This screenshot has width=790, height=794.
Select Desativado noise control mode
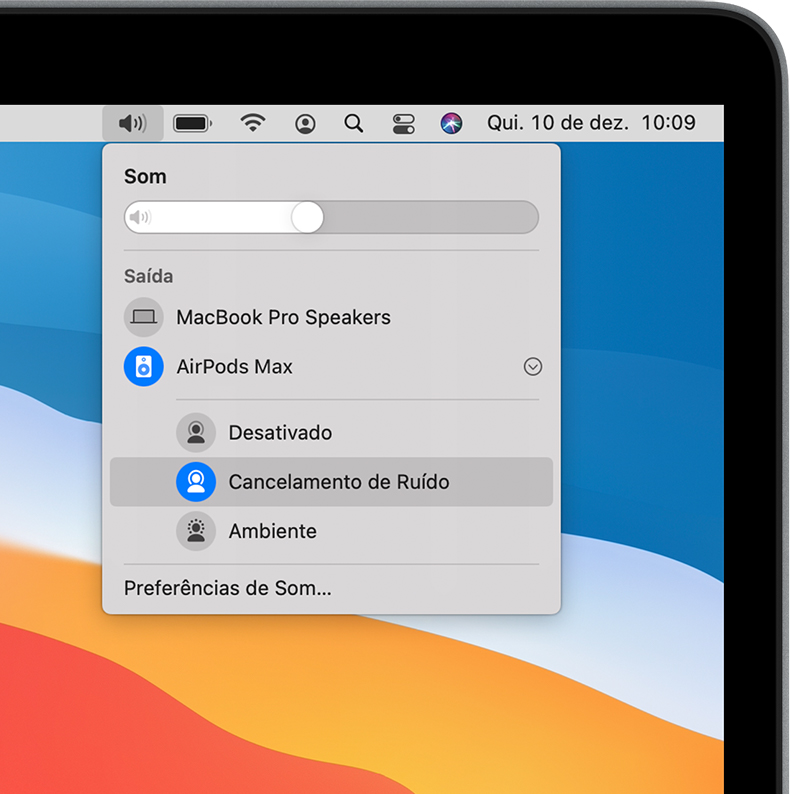point(280,433)
